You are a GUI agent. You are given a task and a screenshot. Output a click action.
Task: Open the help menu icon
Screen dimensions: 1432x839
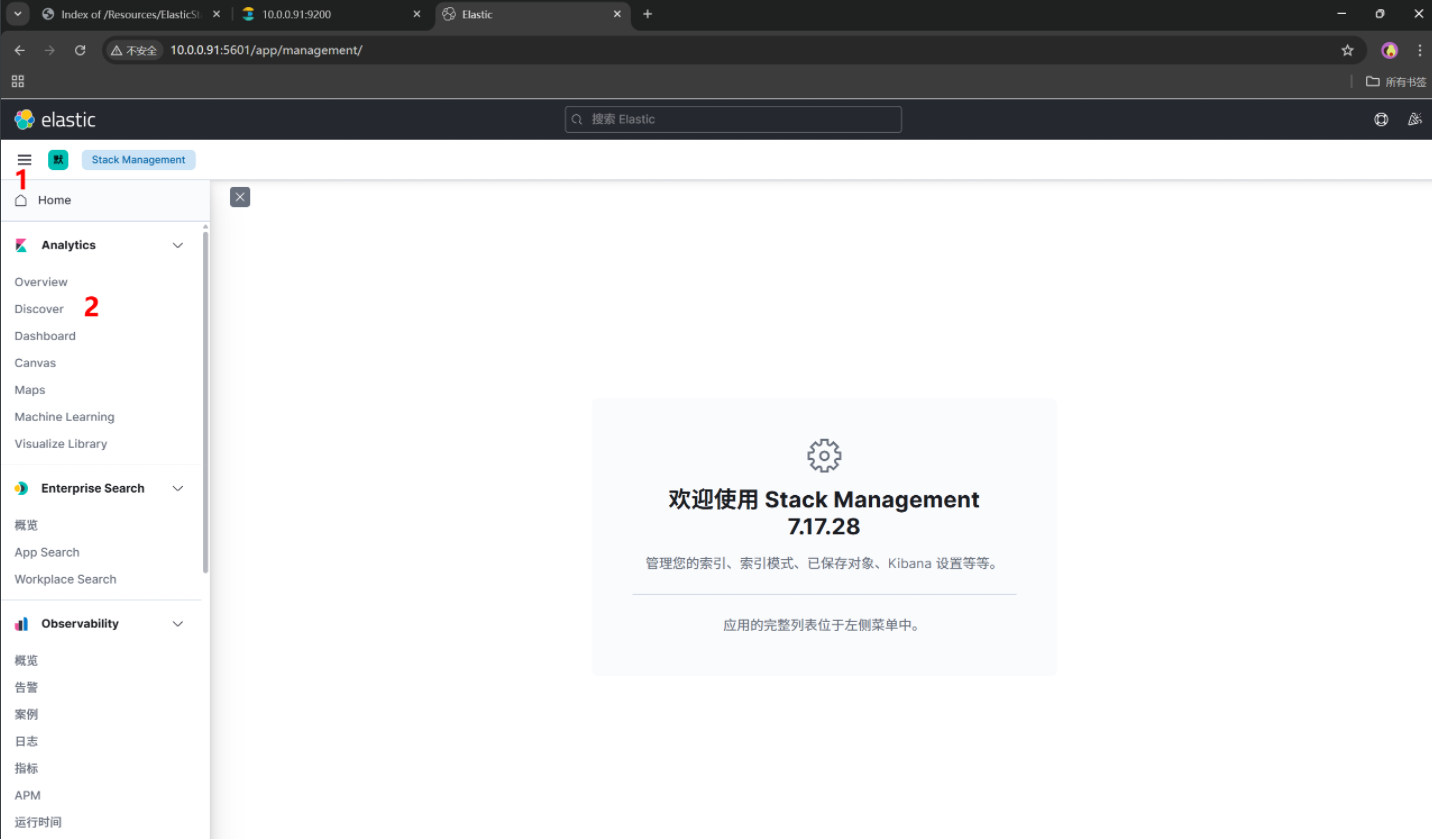pos(1381,119)
